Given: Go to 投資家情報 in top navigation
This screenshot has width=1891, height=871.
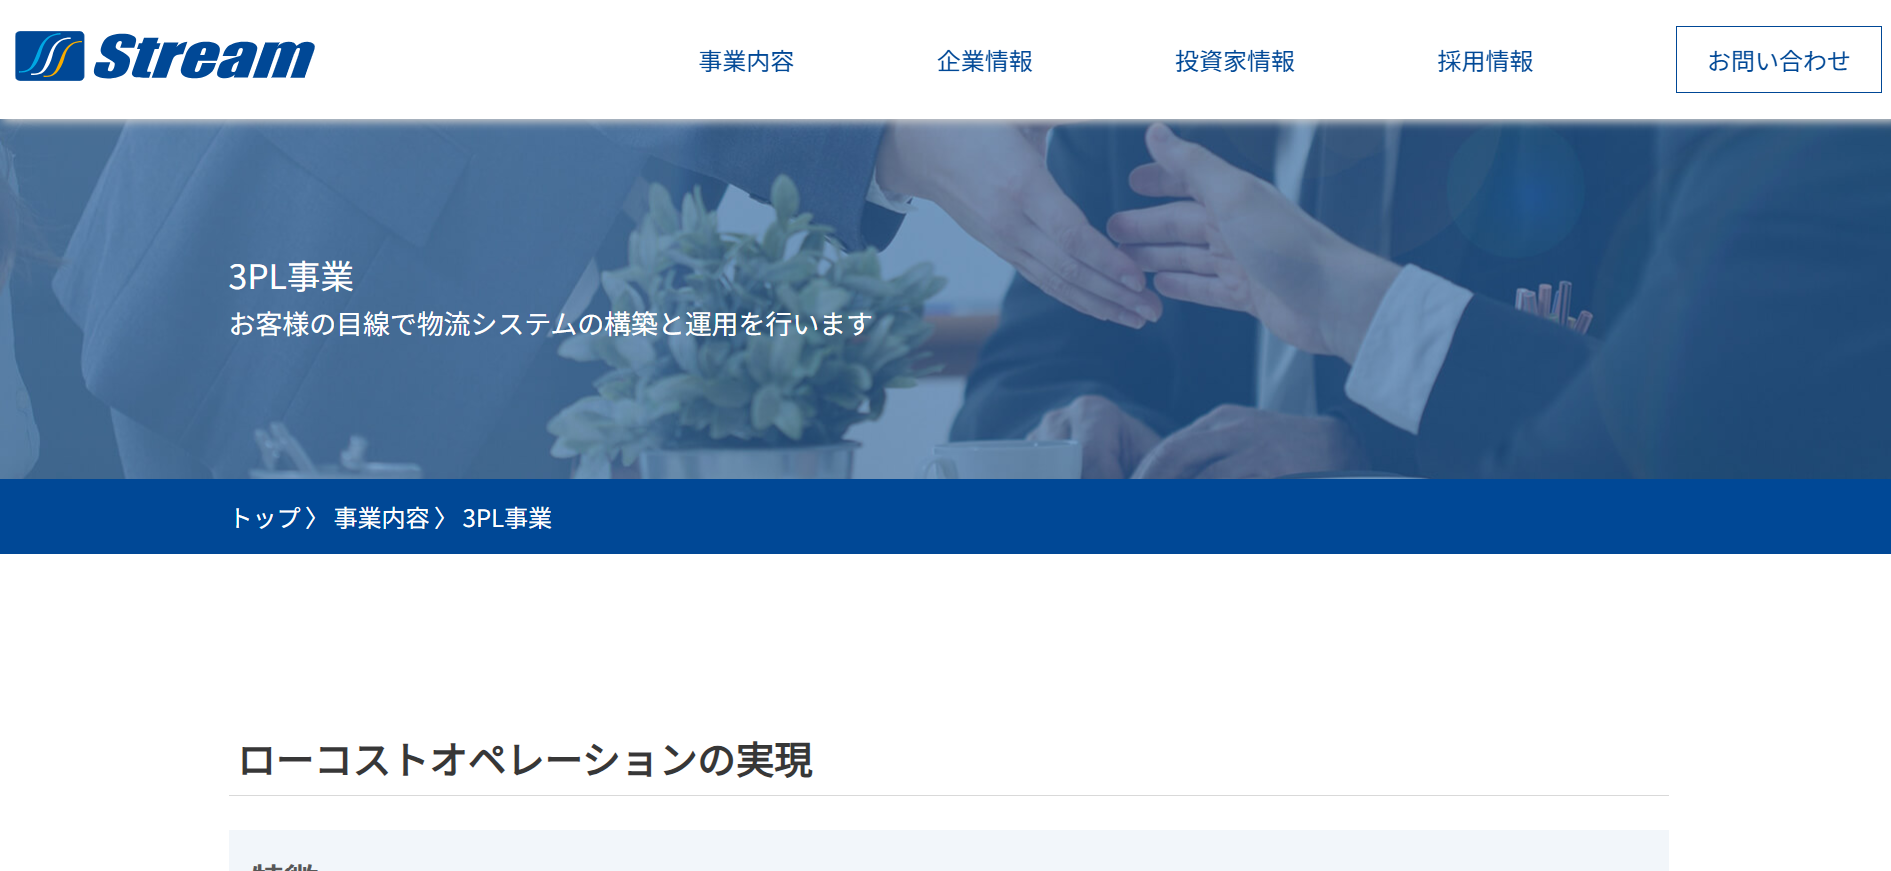Looking at the screenshot, I should coord(1235,61).
